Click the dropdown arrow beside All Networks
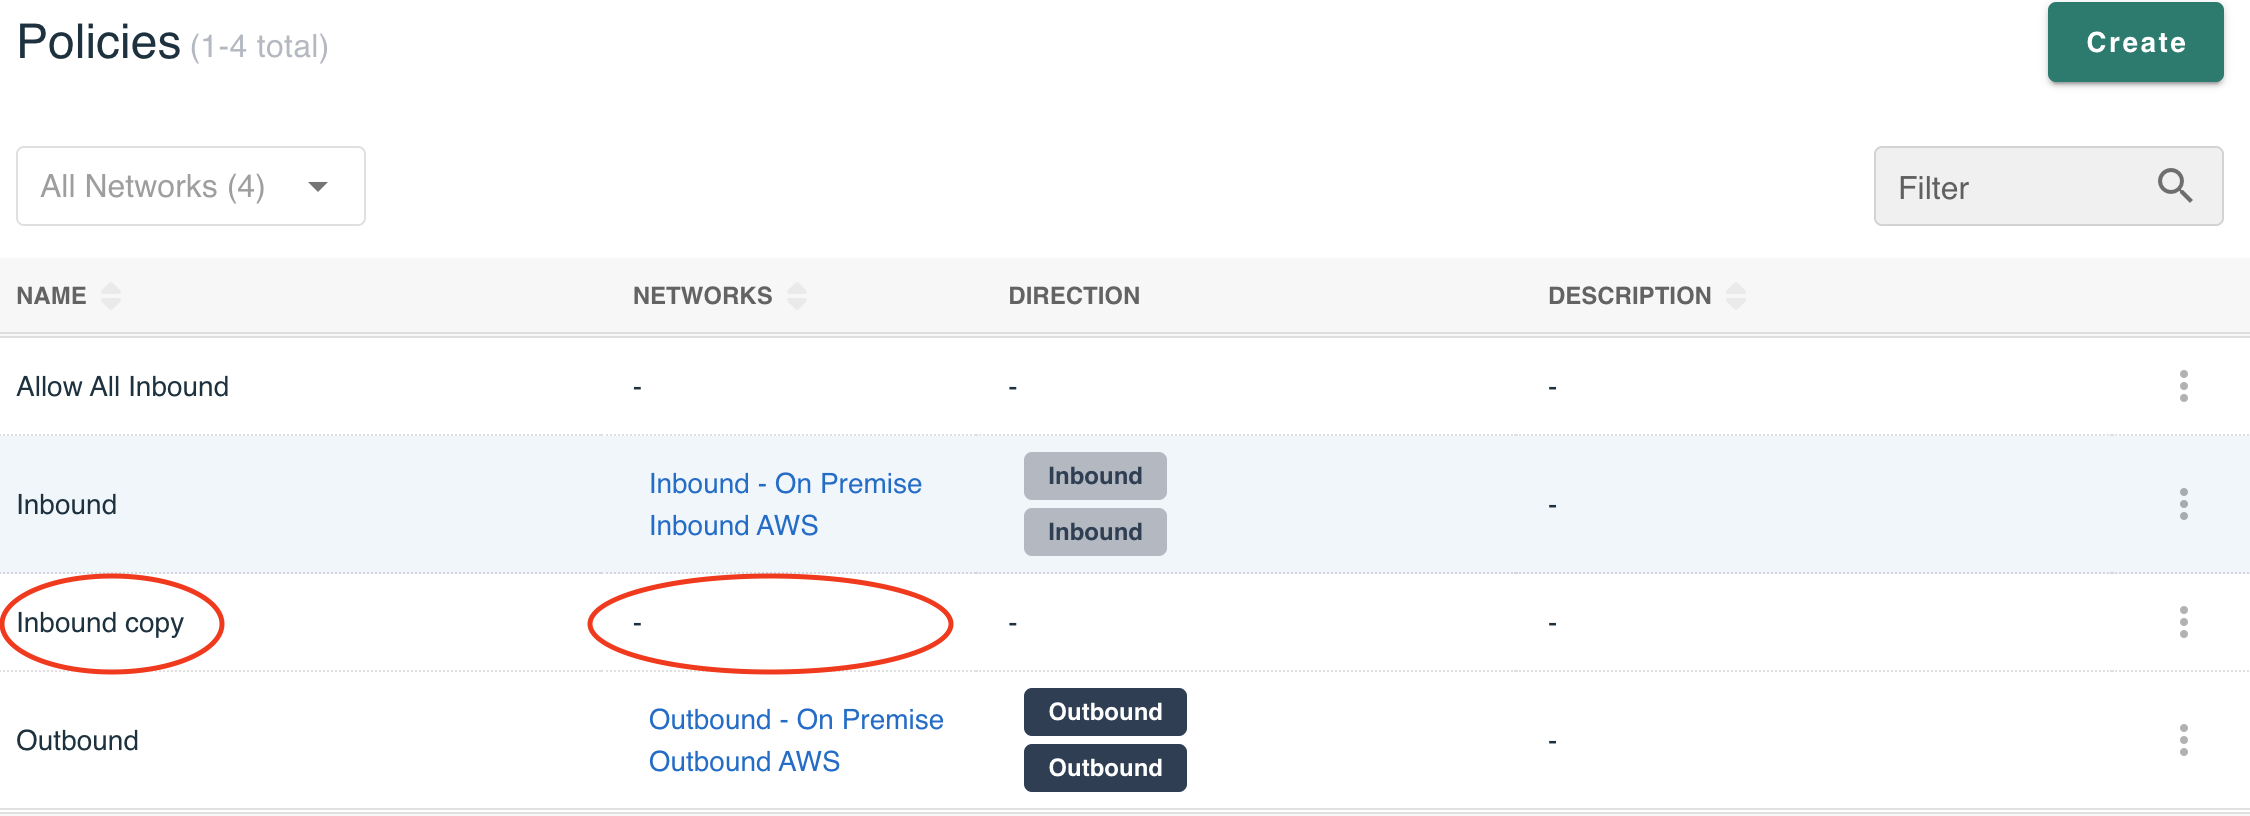This screenshot has height=816, width=2250. (318, 187)
